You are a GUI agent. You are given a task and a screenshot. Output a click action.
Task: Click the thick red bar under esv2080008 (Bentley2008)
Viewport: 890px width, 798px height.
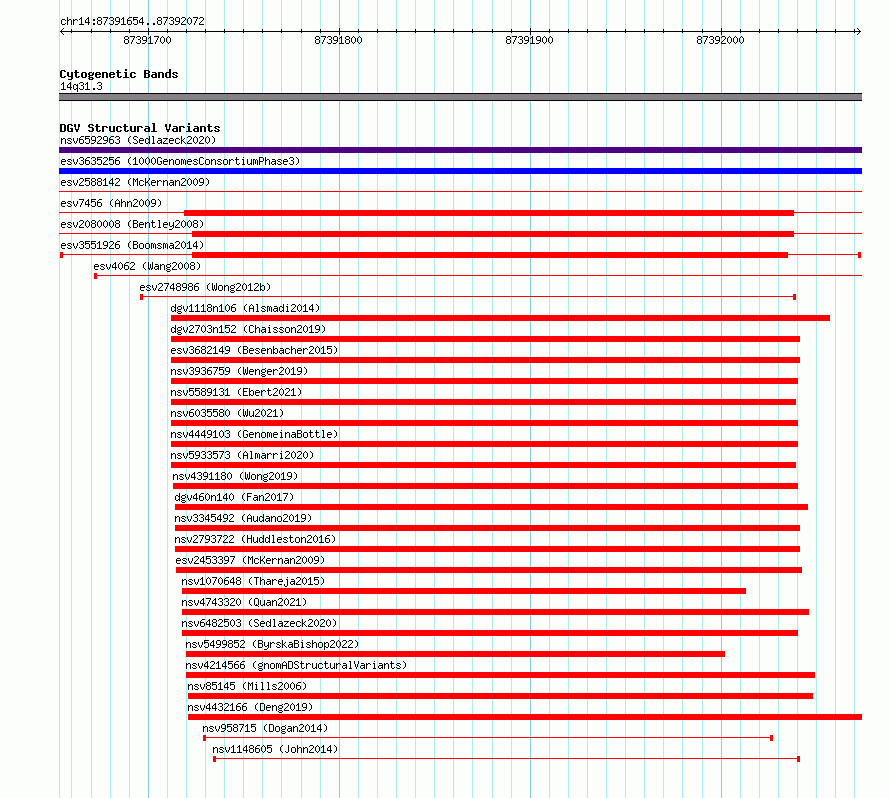(x=493, y=234)
